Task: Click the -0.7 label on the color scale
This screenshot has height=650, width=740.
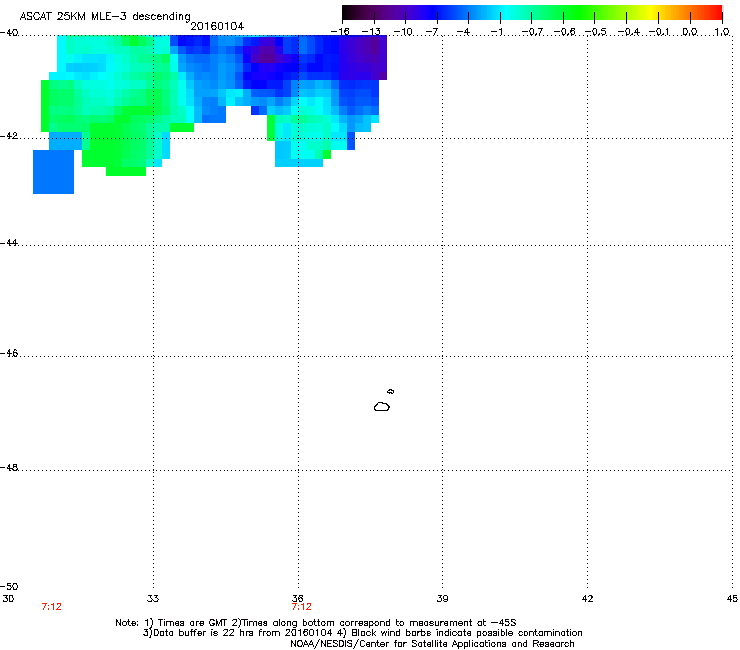Action: [532, 32]
